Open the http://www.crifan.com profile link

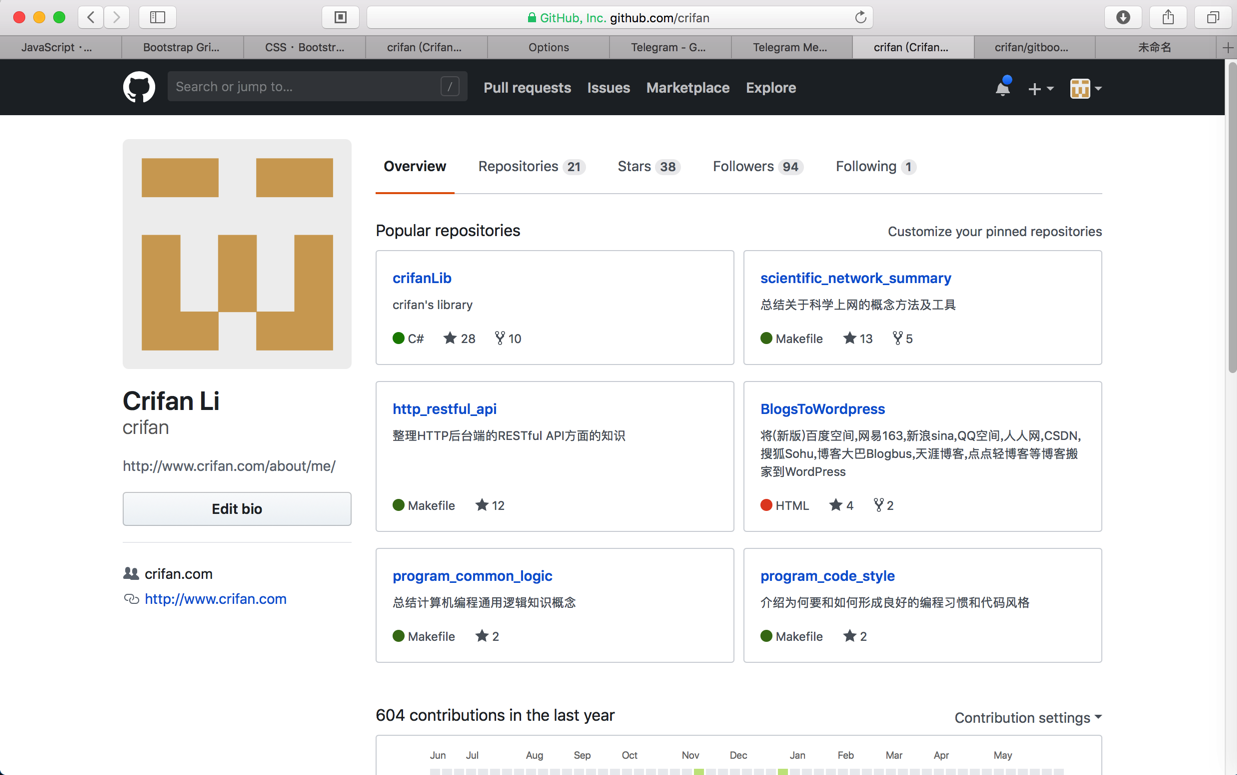tap(215, 599)
